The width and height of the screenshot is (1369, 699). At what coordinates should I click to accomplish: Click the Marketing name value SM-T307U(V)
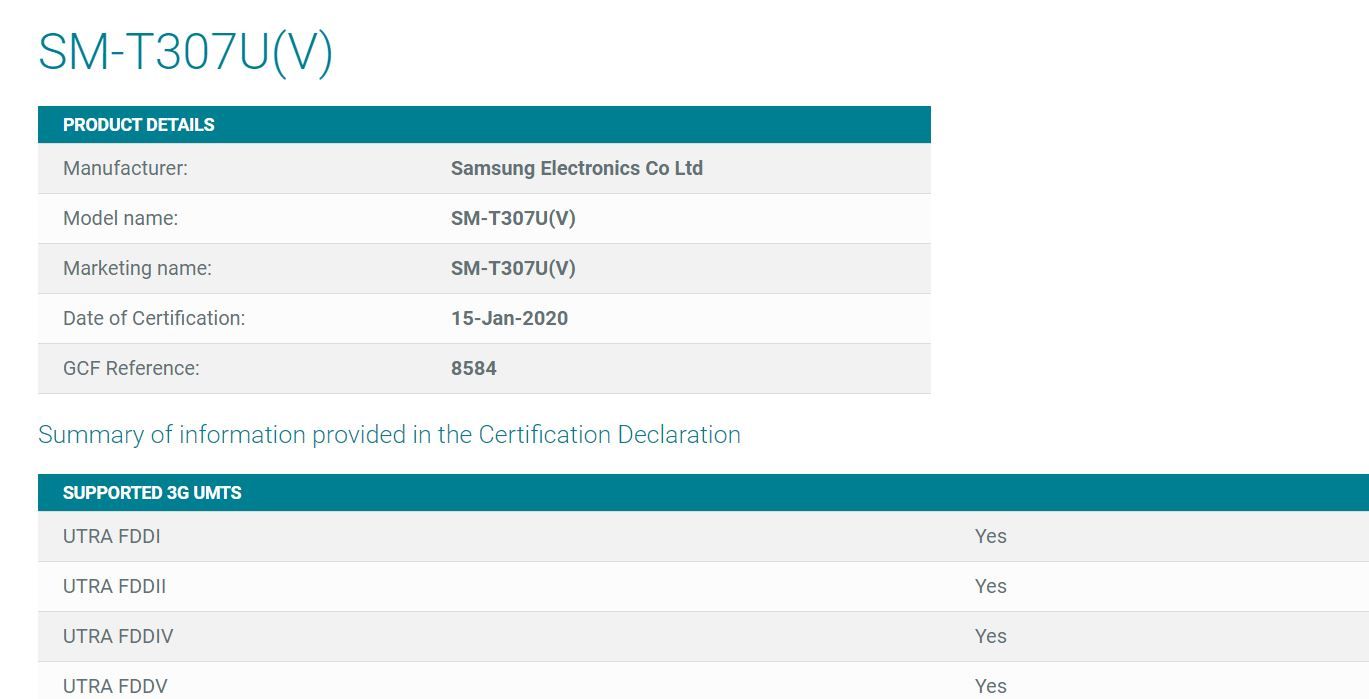[513, 268]
